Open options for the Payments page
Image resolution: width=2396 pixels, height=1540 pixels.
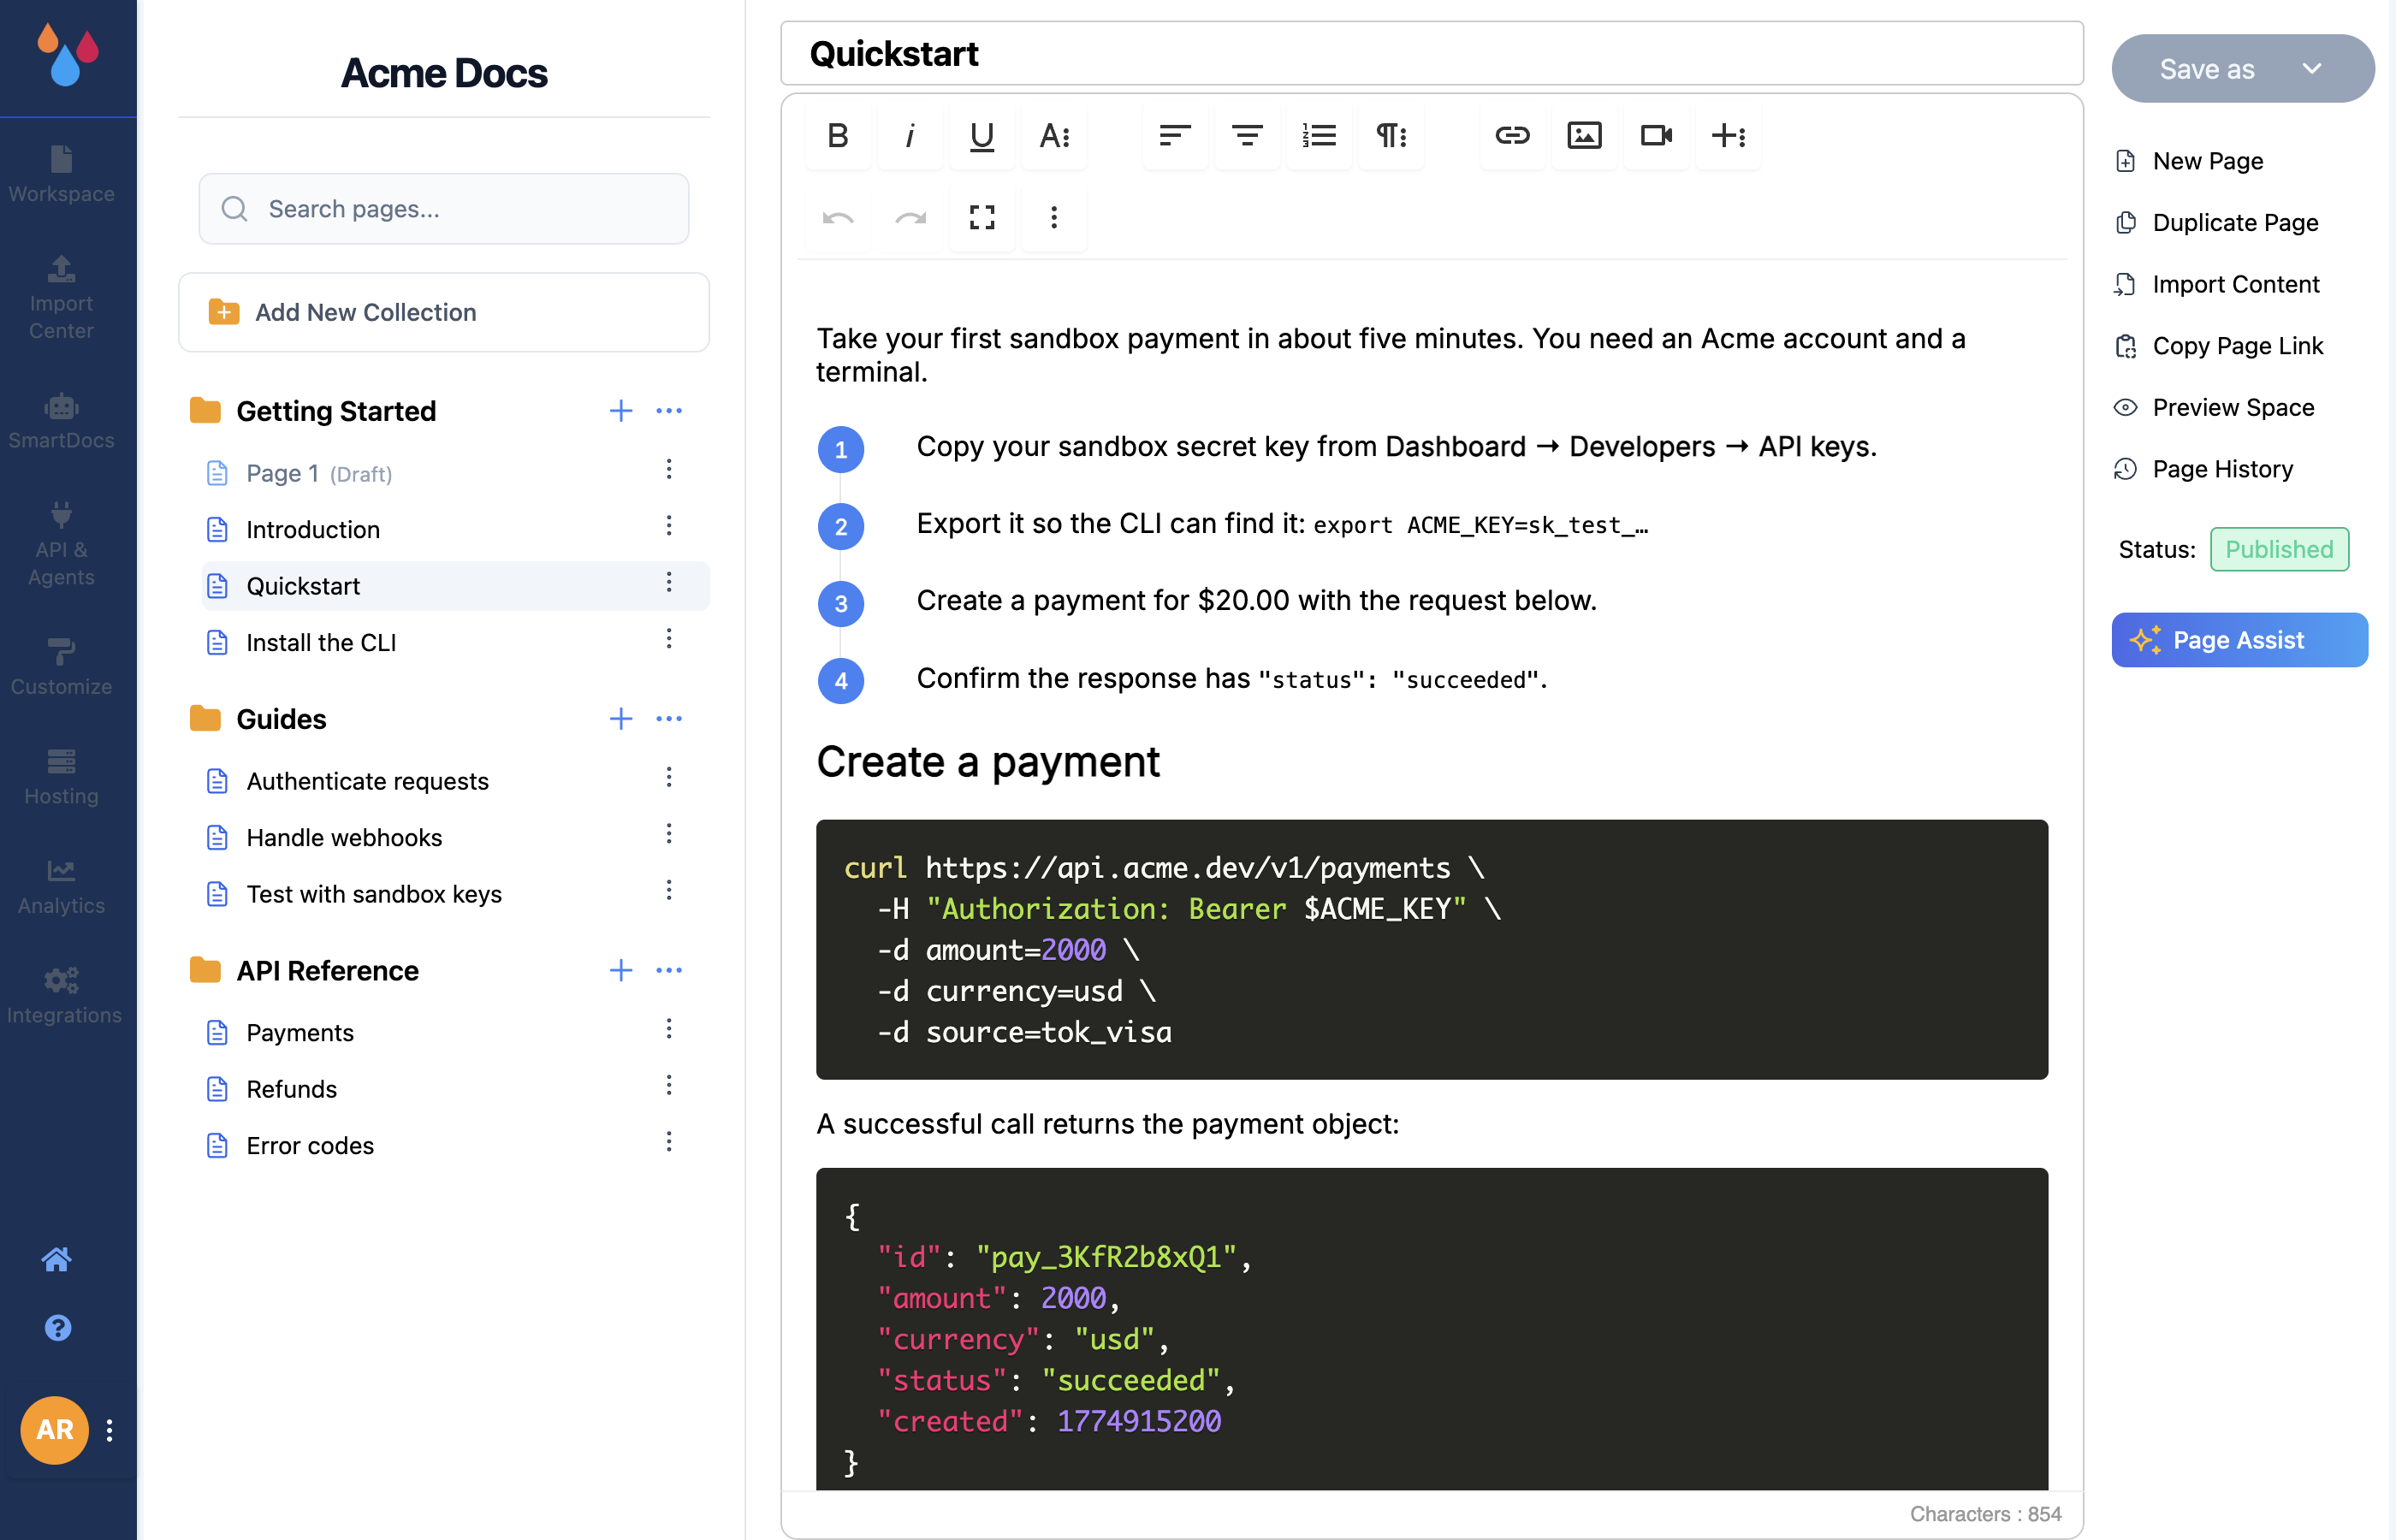[669, 1029]
